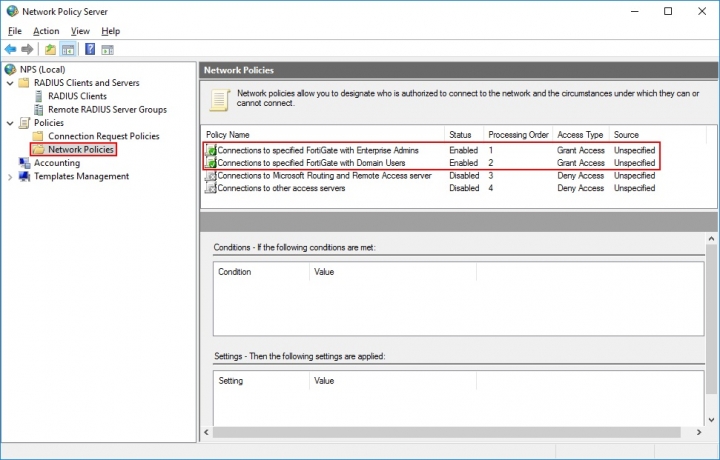The image size is (720, 460).
Task: Click the horizontal scrollbar right arrow
Action: click(699, 432)
